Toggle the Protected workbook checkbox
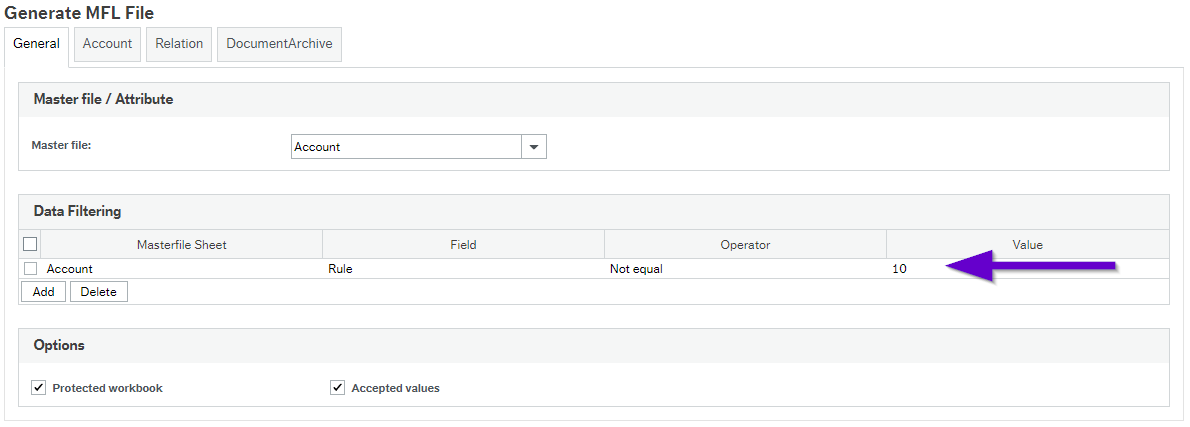 [x=39, y=388]
